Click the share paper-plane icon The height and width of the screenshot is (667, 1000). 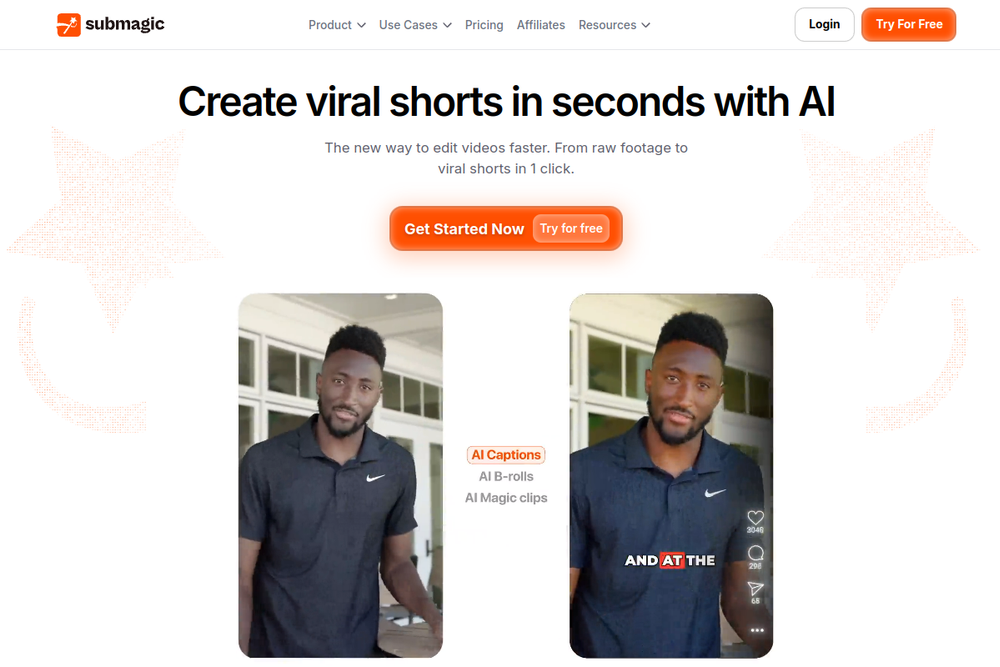(x=756, y=588)
